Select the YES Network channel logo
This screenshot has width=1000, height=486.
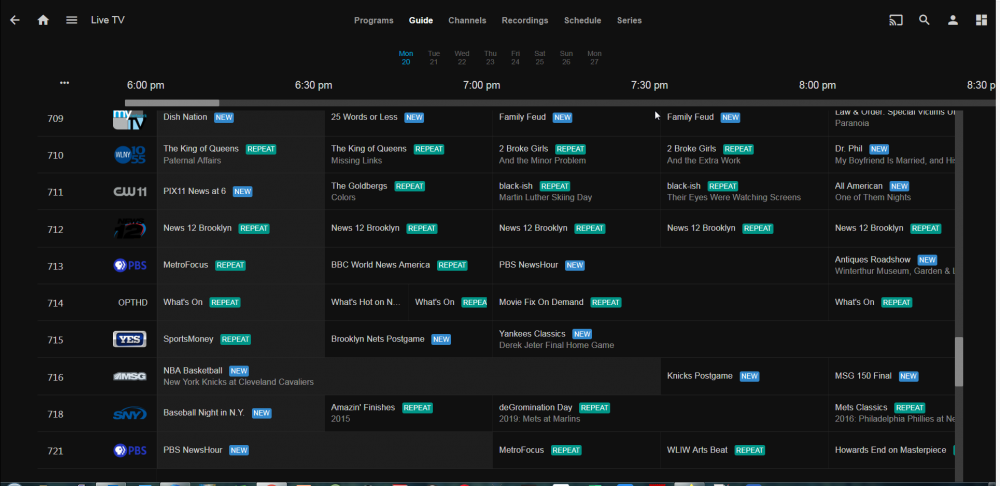[x=129, y=339]
